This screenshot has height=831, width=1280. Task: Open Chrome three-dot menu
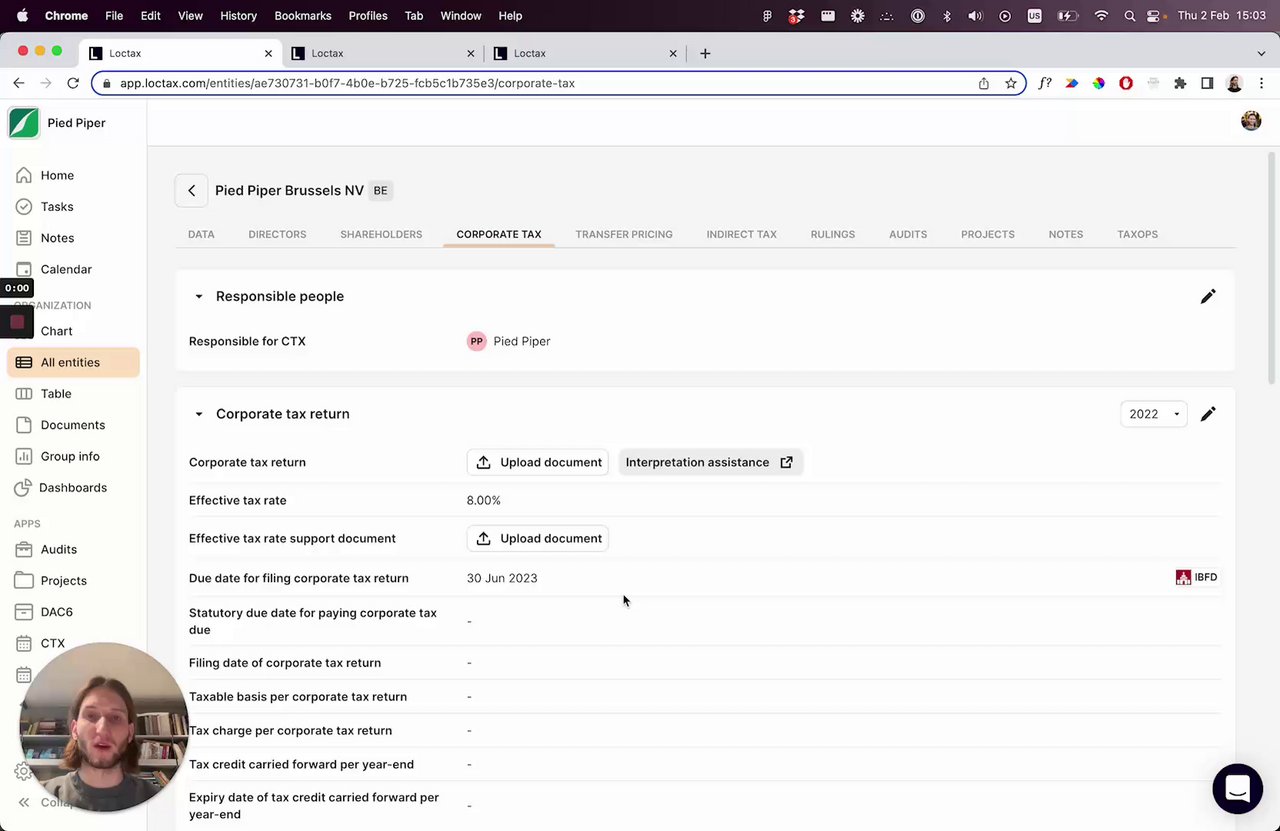coord(1261,83)
